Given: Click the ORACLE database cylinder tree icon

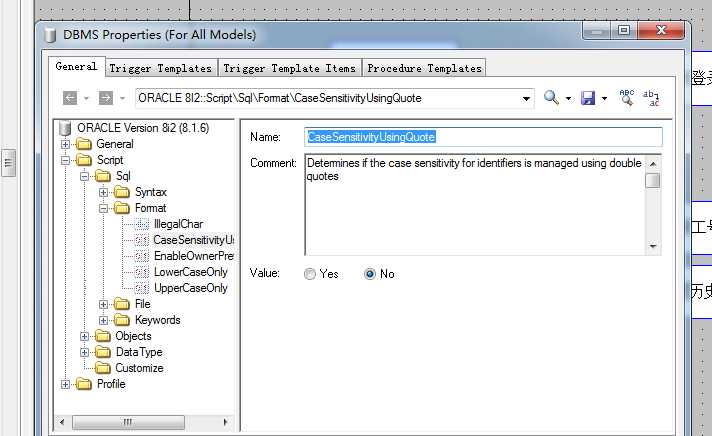Looking at the screenshot, I should coord(65,128).
